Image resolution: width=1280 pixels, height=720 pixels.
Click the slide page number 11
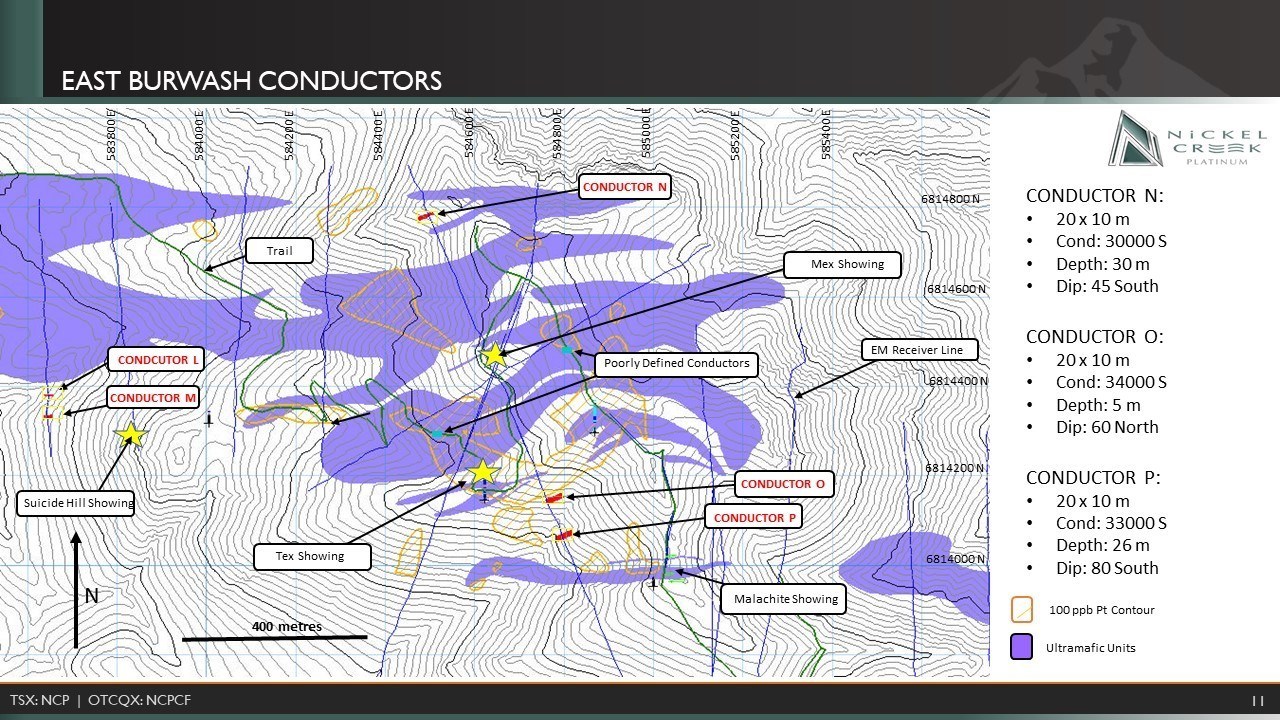click(x=1259, y=701)
